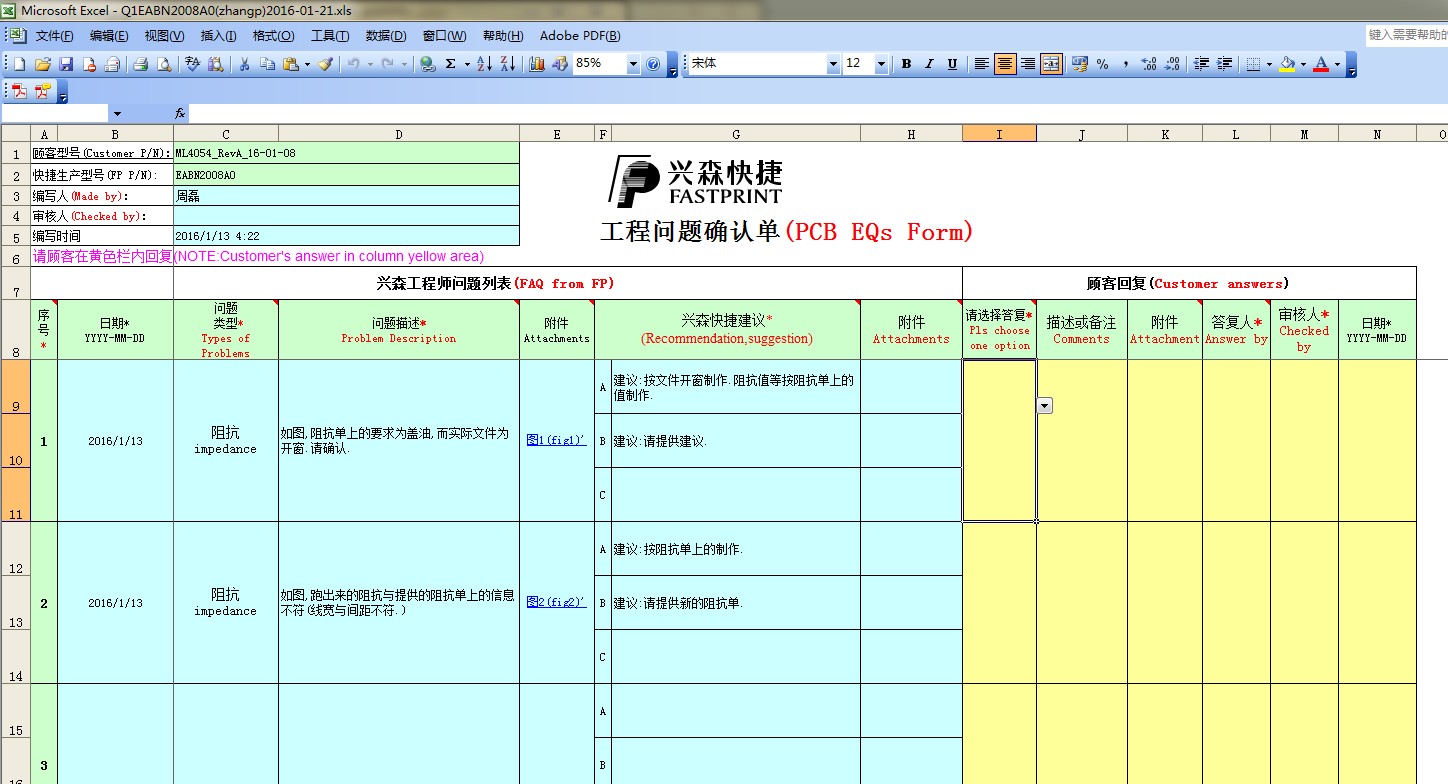
Task: Open the borders style dropdown arrow
Action: [1269, 64]
